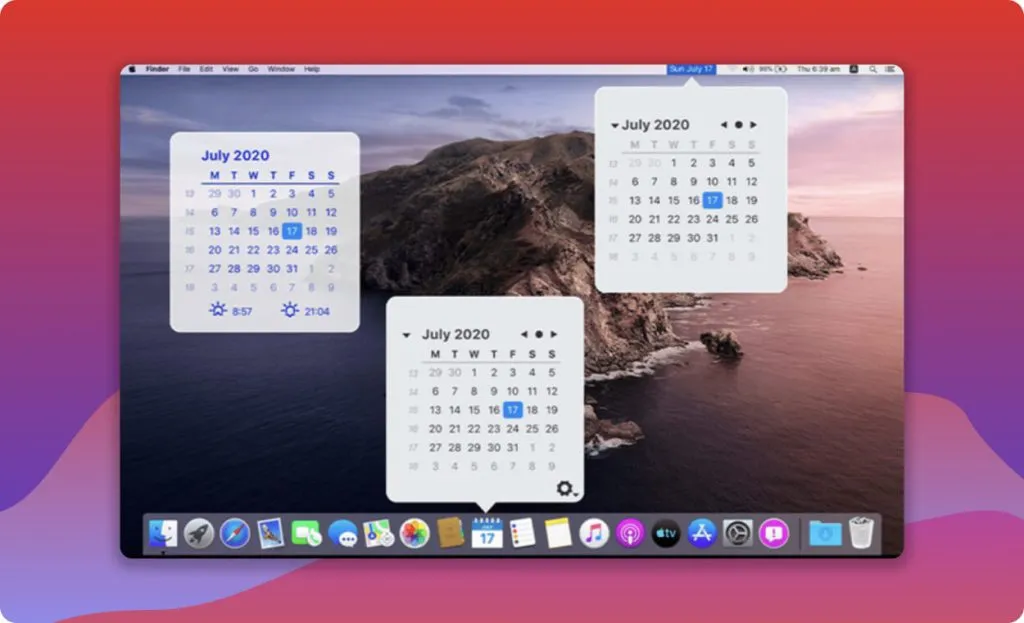Click the today dot in the top-right calendar

[x=737, y=124]
